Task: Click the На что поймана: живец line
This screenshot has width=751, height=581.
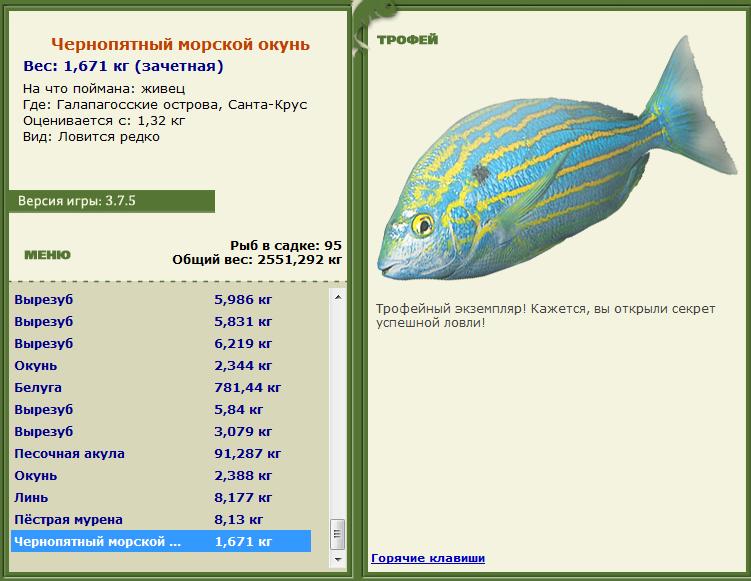Action: point(104,89)
